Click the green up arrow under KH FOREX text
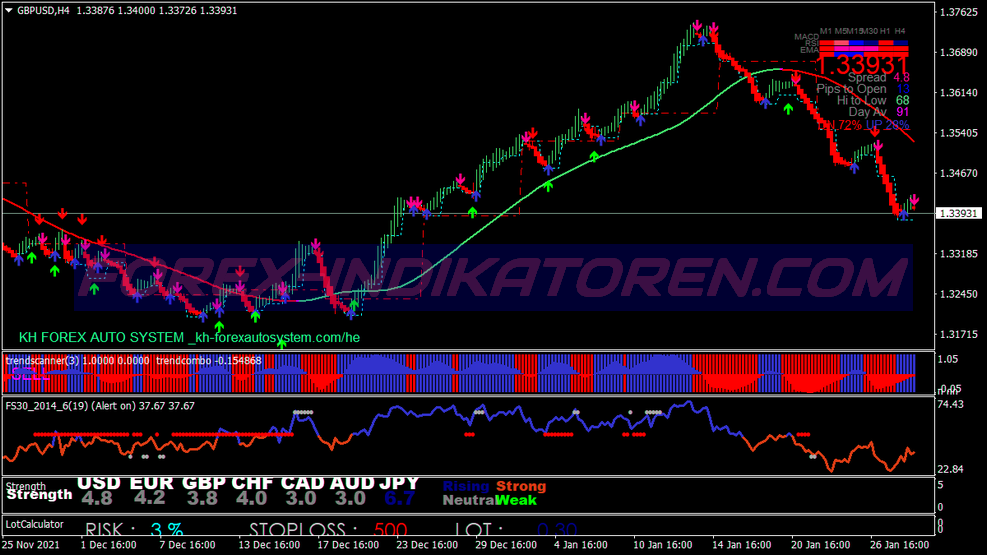The width and height of the screenshot is (987, 555). click(x=281, y=344)
